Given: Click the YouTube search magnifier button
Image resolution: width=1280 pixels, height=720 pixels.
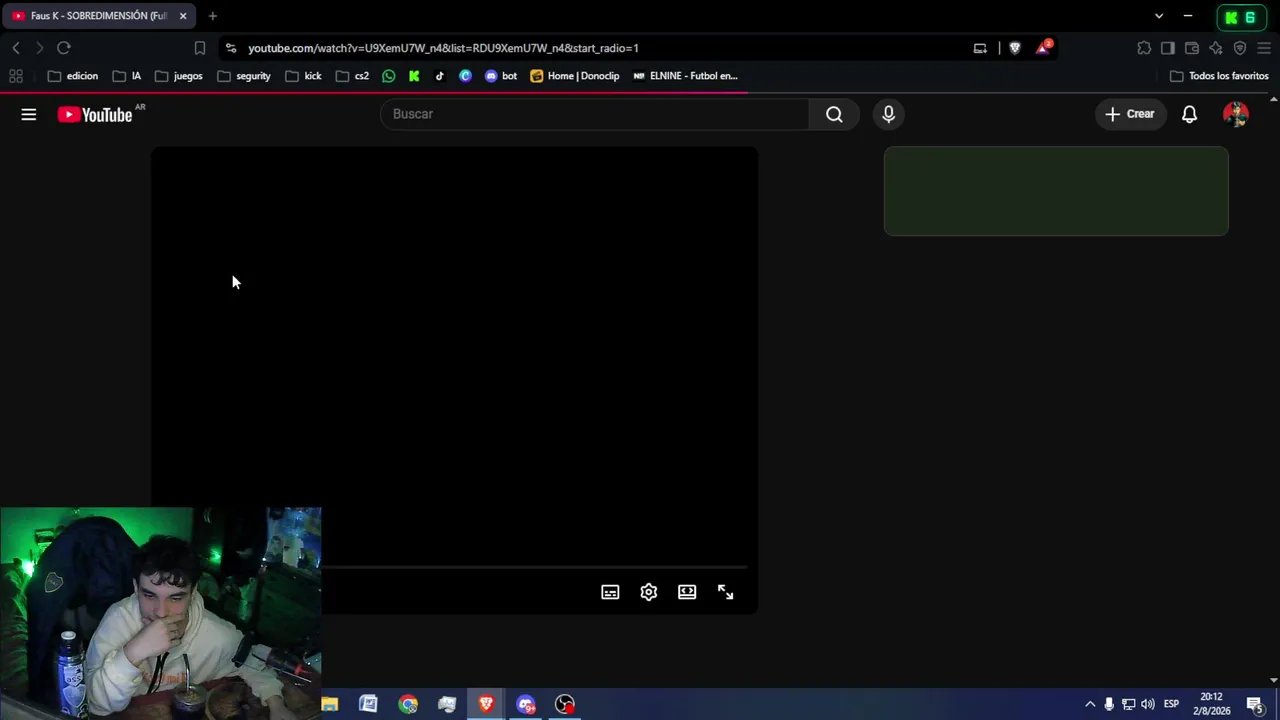Looking at the screenshot, I should pos(834,114).
